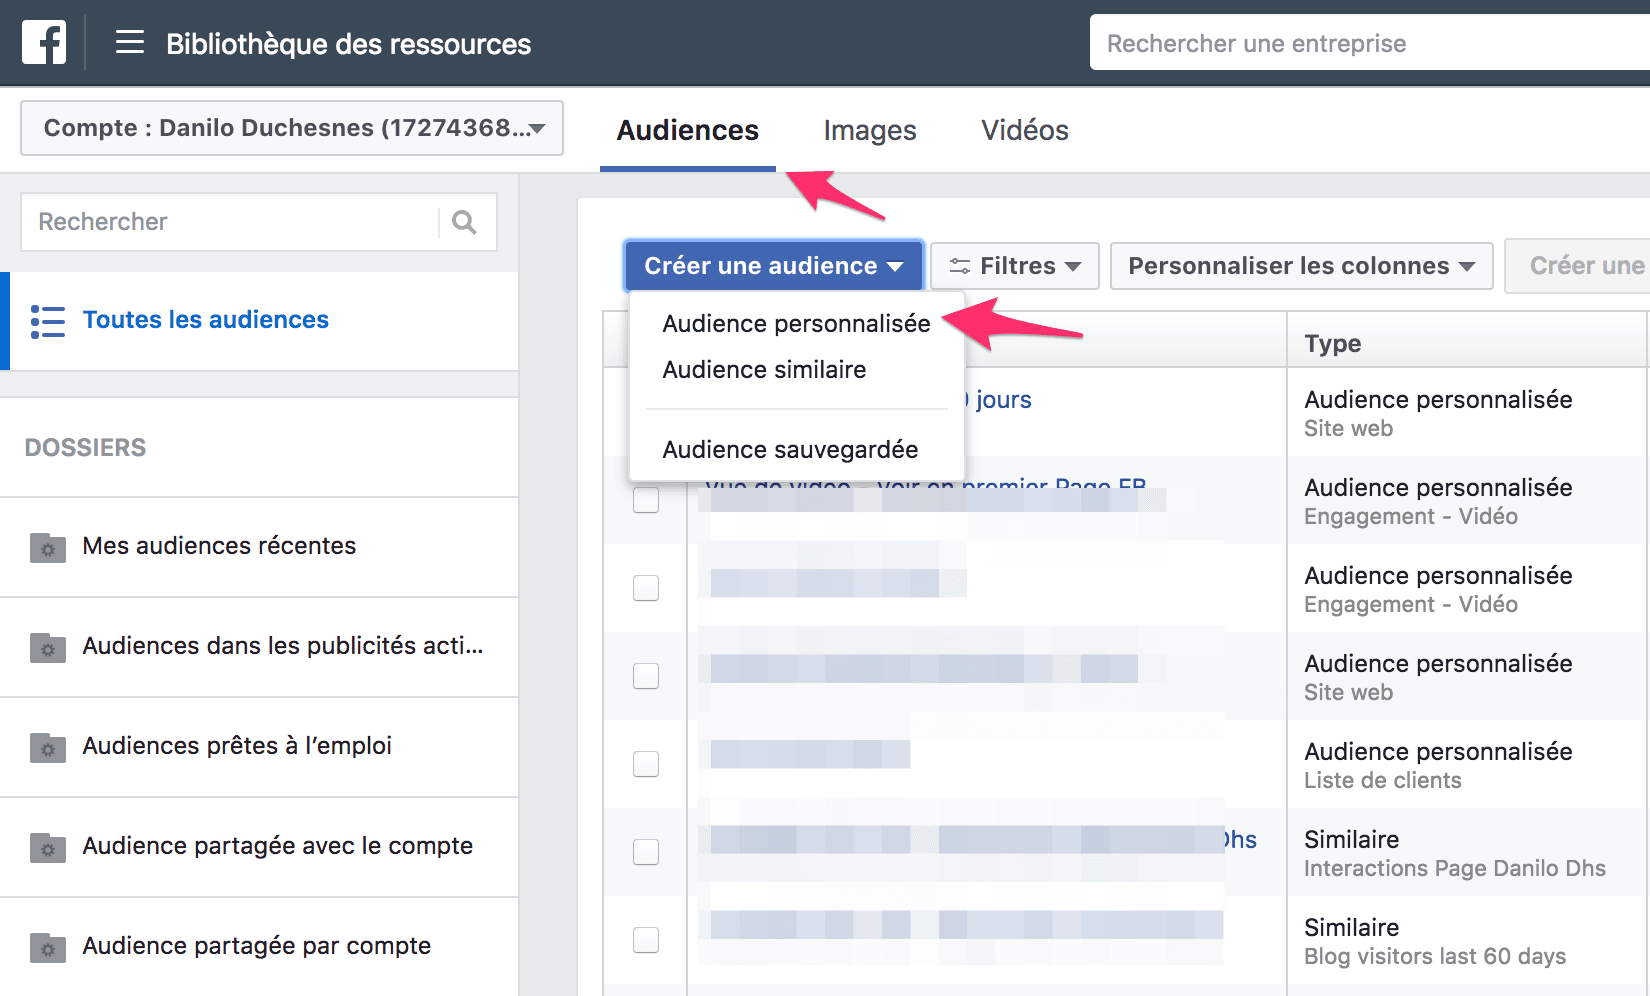Tick checkbox in second Engagement - Vidéo row
The width and height of the screenshot is (1650, 996).
click(x=646, y=588)
